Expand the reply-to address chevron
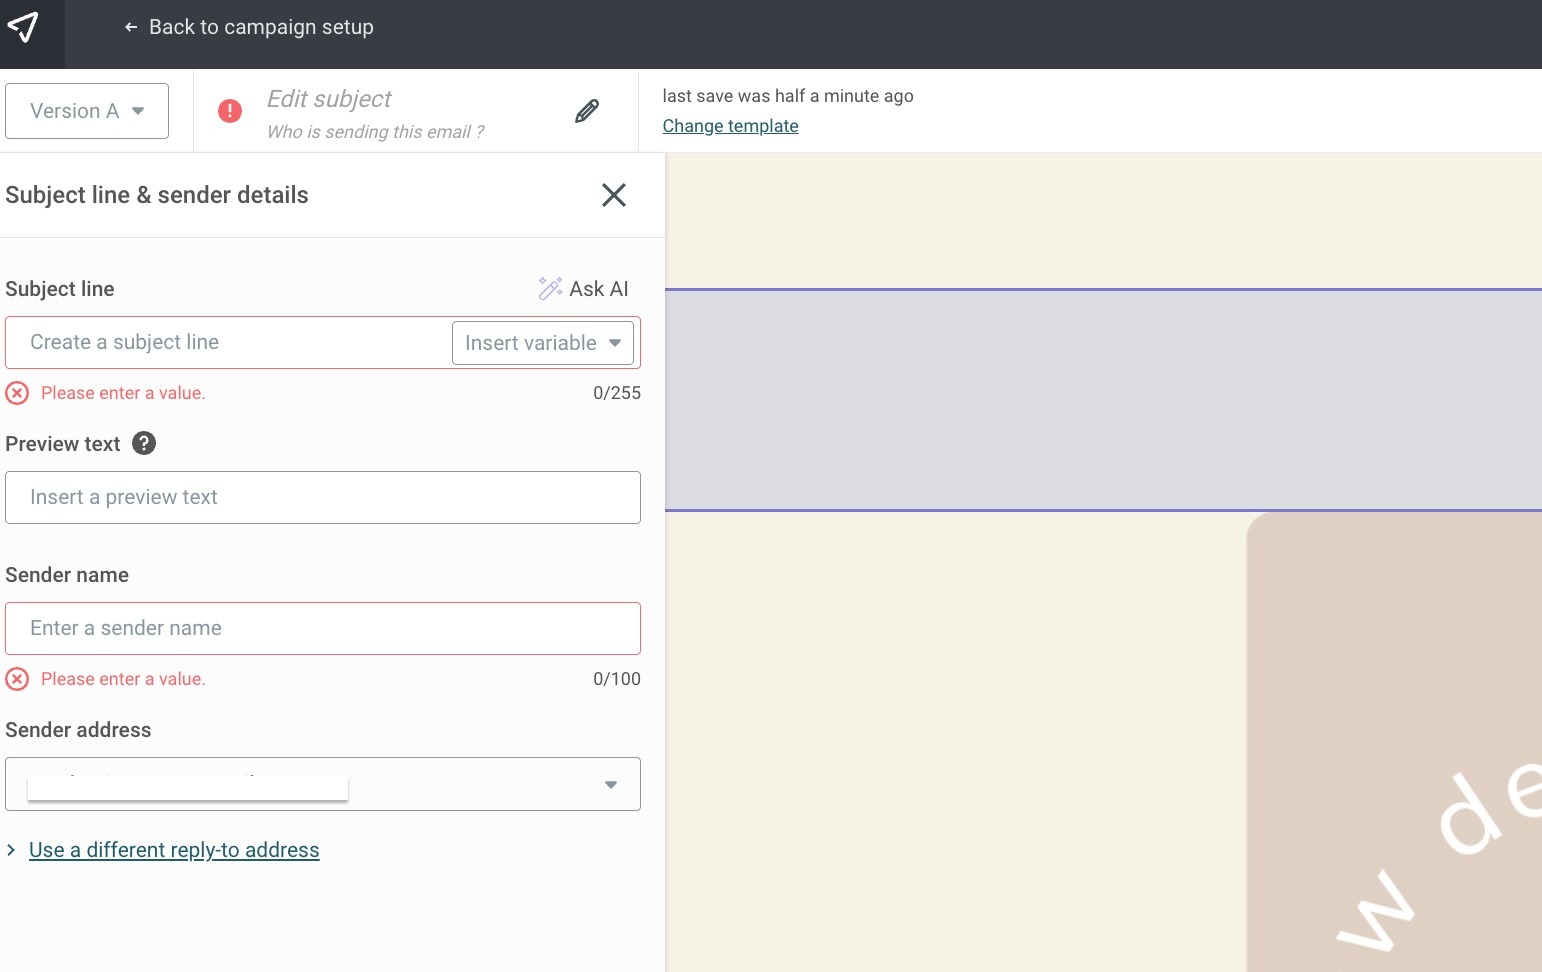The width and height of the screenshot is (1542, 972). (11, 850)
